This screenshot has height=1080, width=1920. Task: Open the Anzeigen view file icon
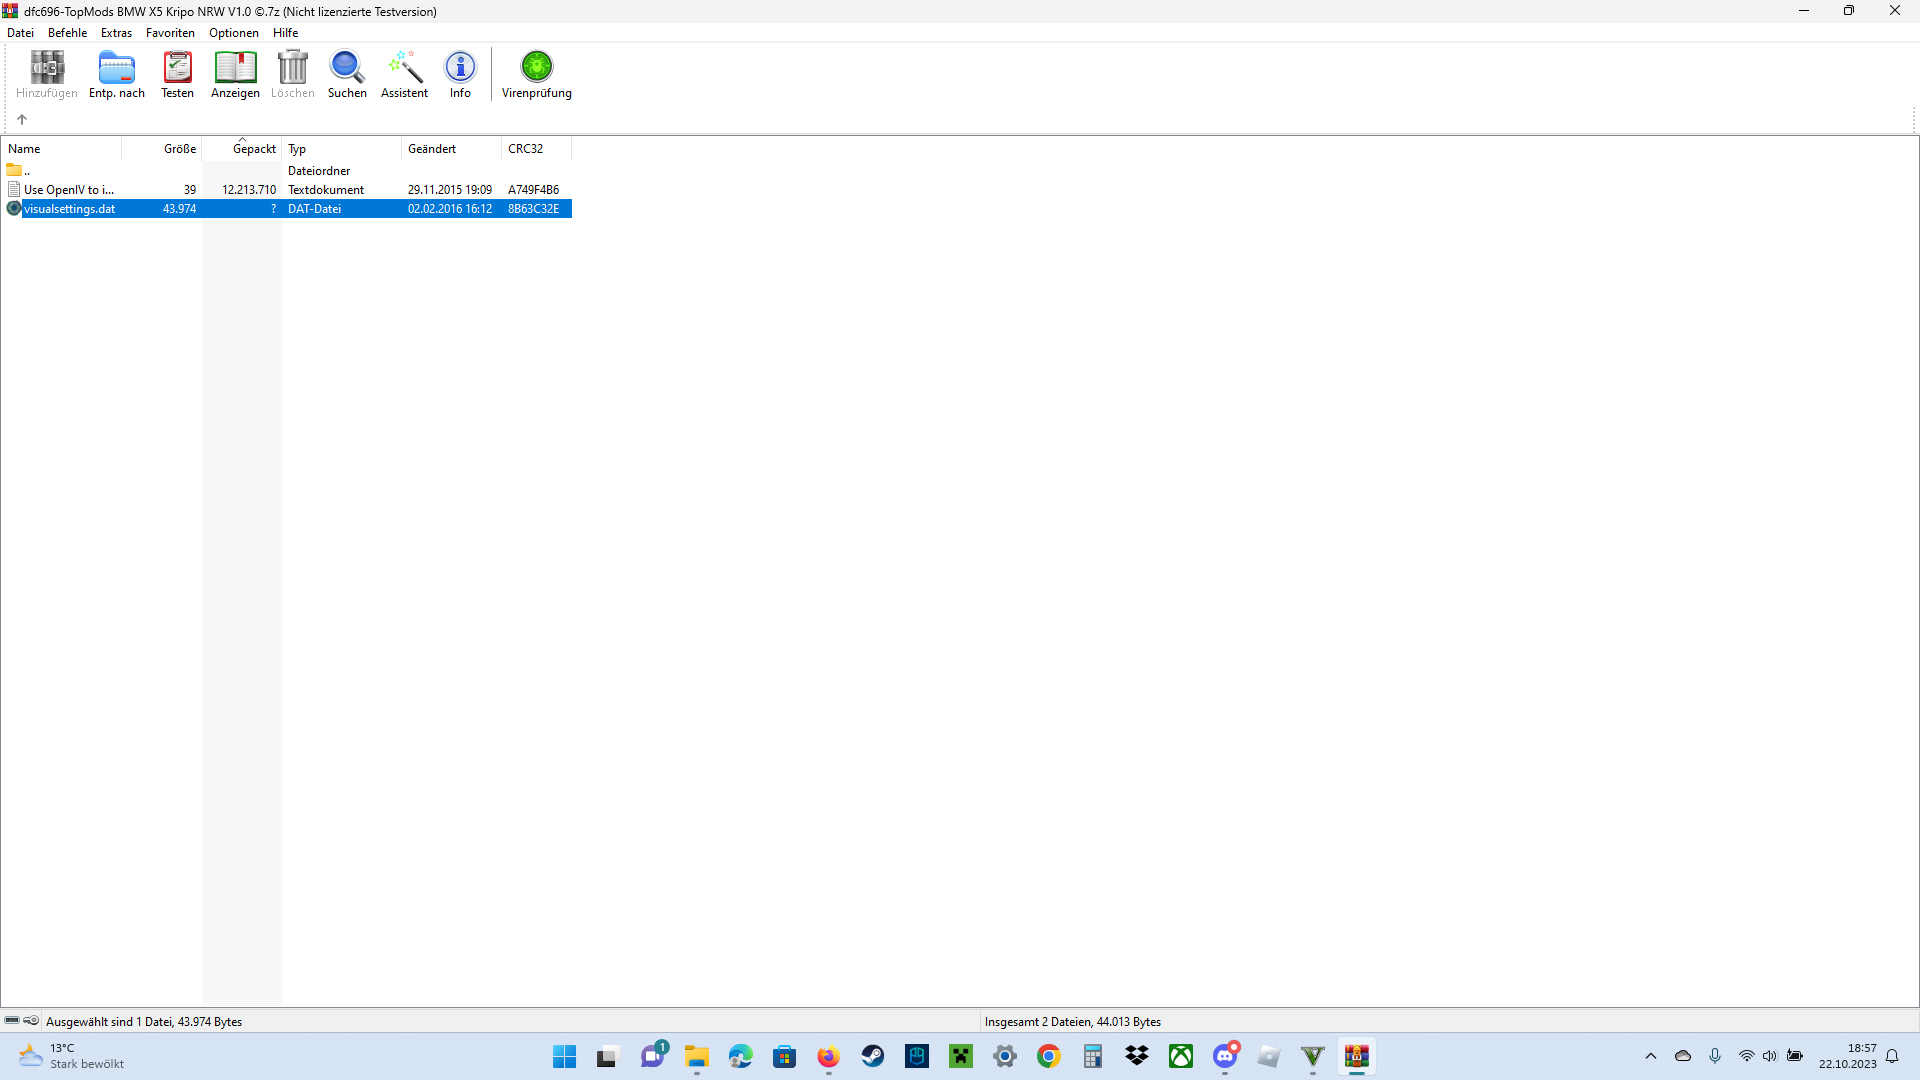click(x=235, y=75)
